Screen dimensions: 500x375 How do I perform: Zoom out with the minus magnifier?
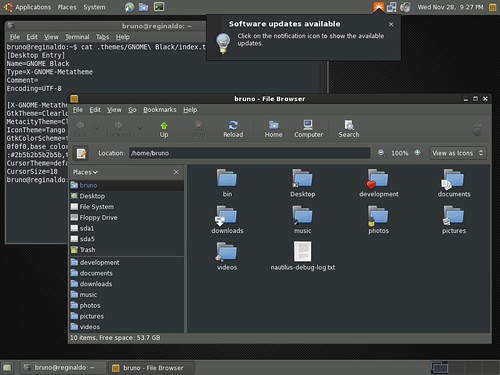tap(381, 153)
